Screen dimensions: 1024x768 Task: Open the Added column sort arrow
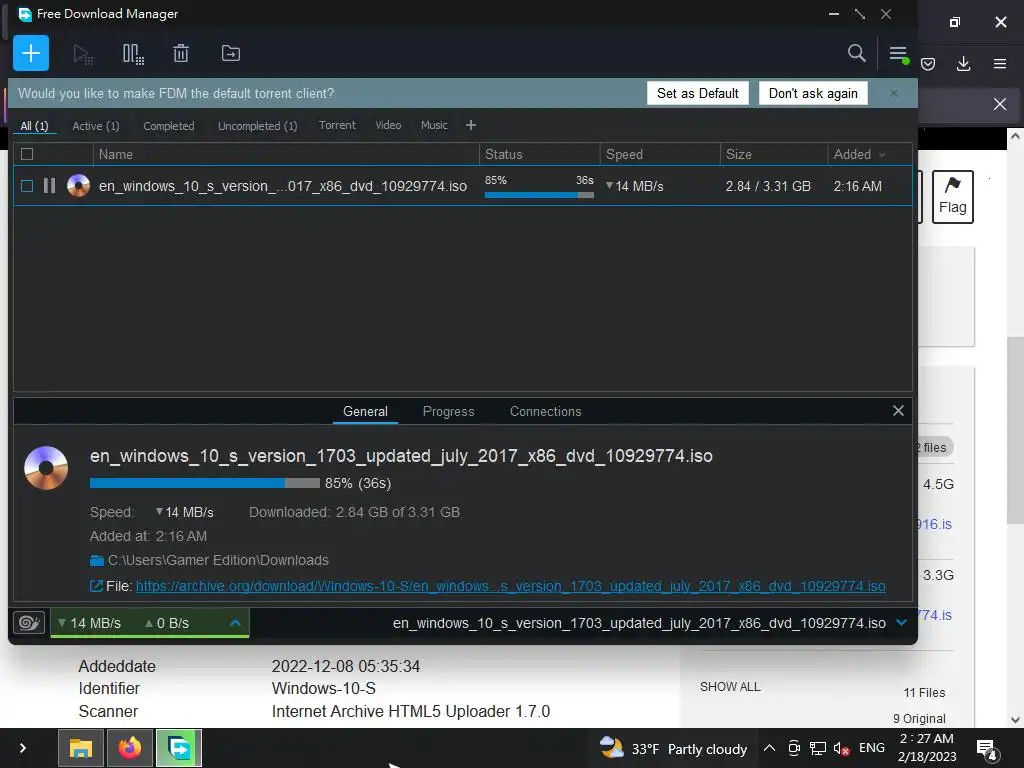[882, 155]
